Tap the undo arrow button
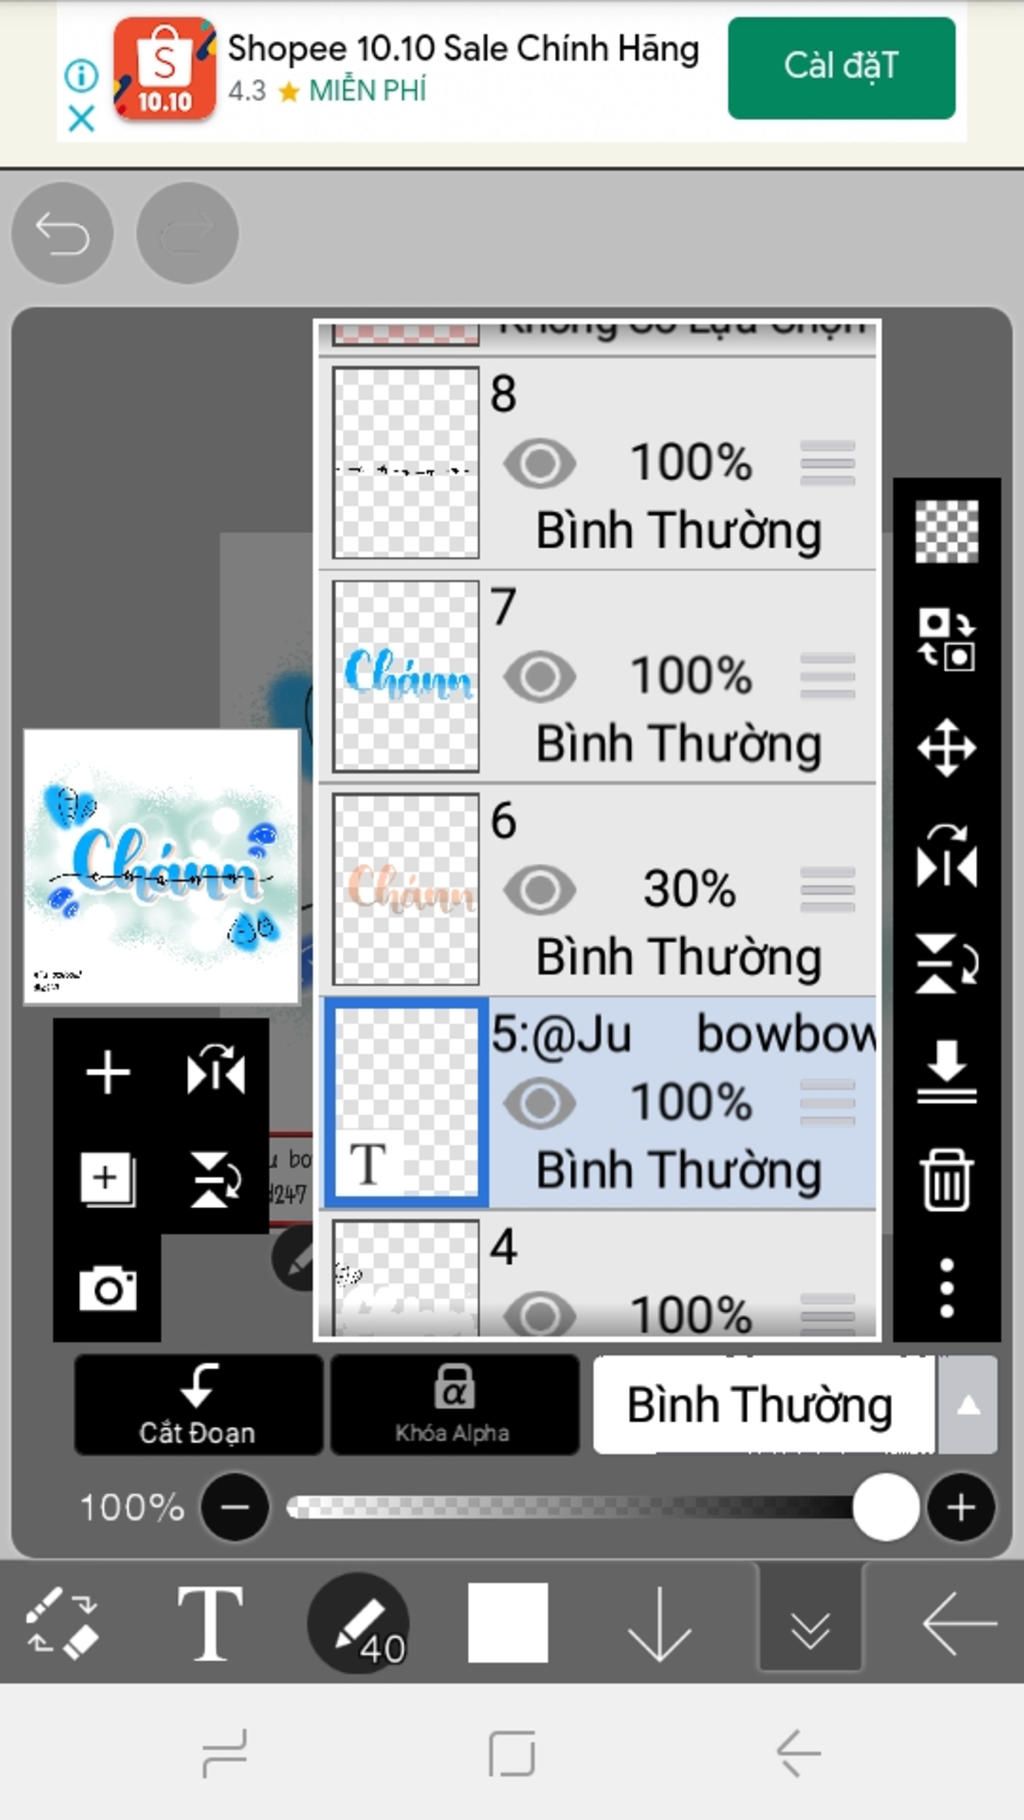This screenshot has height=1820, width=1024. [x=62, y=233]
